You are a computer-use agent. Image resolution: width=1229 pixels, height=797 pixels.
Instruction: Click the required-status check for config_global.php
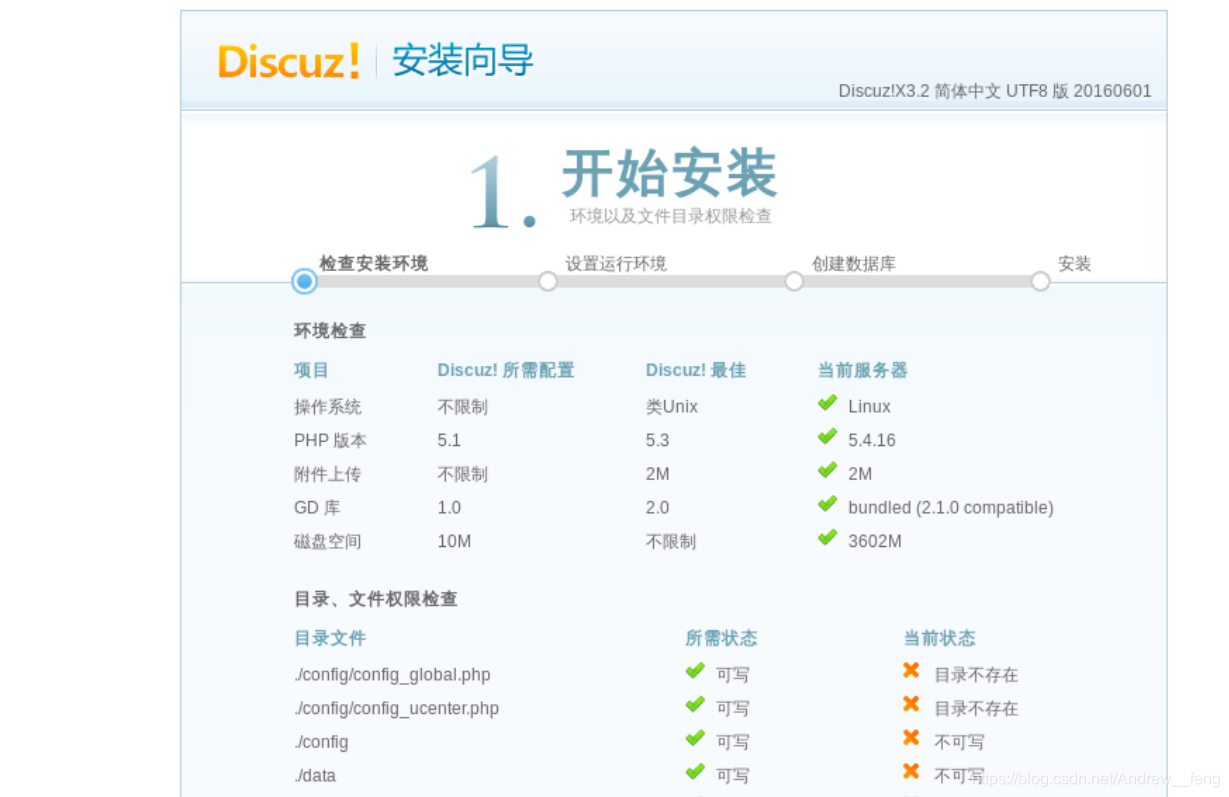[x=695, y=671]
